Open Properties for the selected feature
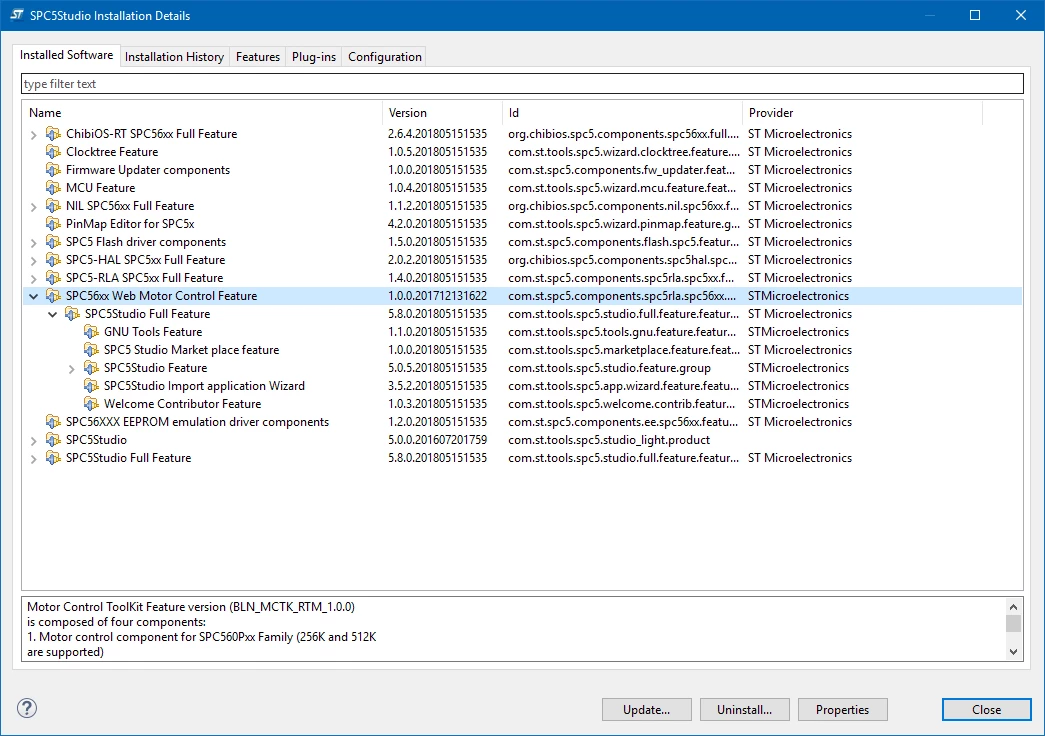1045x736 pixels. 842,709
